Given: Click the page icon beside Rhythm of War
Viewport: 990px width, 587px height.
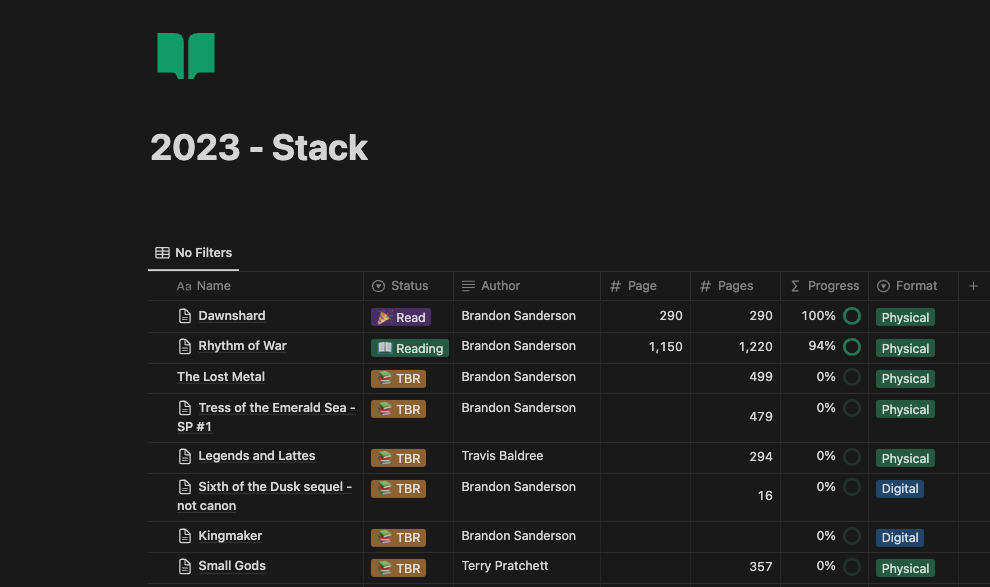Looking at the screenshot, I should [184, 346].
